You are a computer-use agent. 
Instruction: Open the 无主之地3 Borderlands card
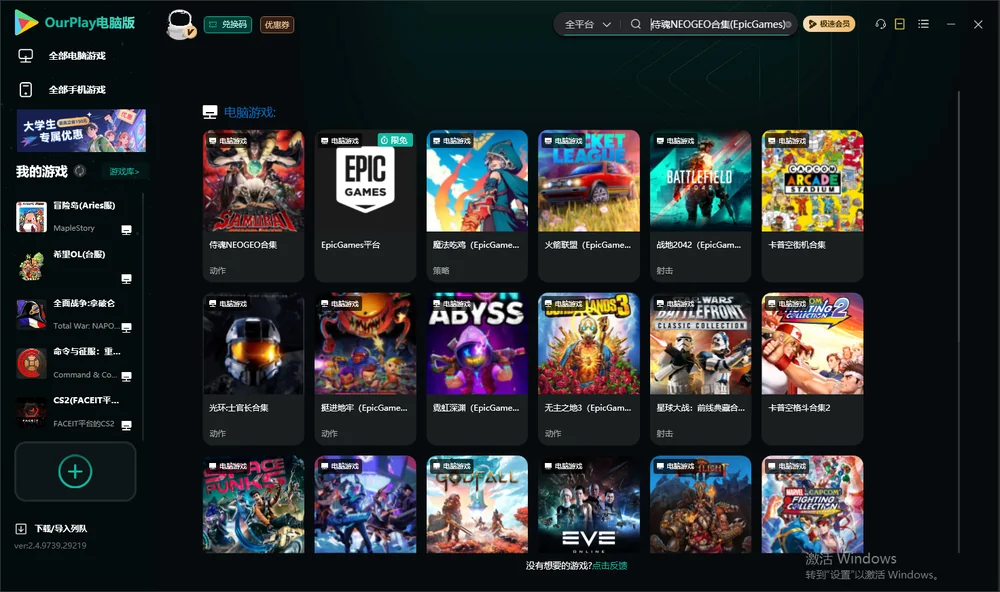click(589, 368)
